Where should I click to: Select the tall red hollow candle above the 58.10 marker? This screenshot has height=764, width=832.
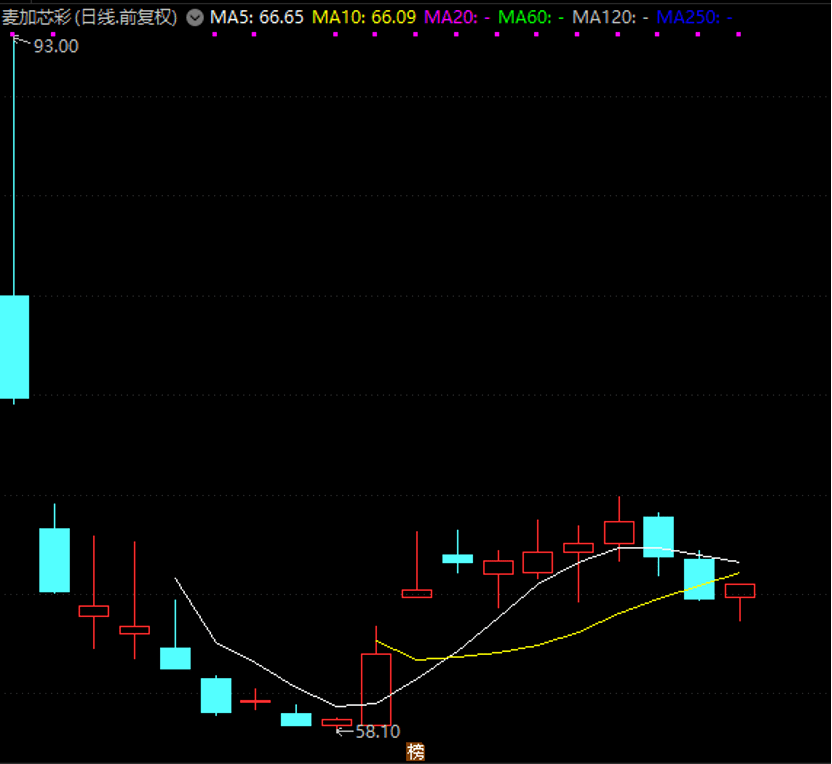pos(376,689)
